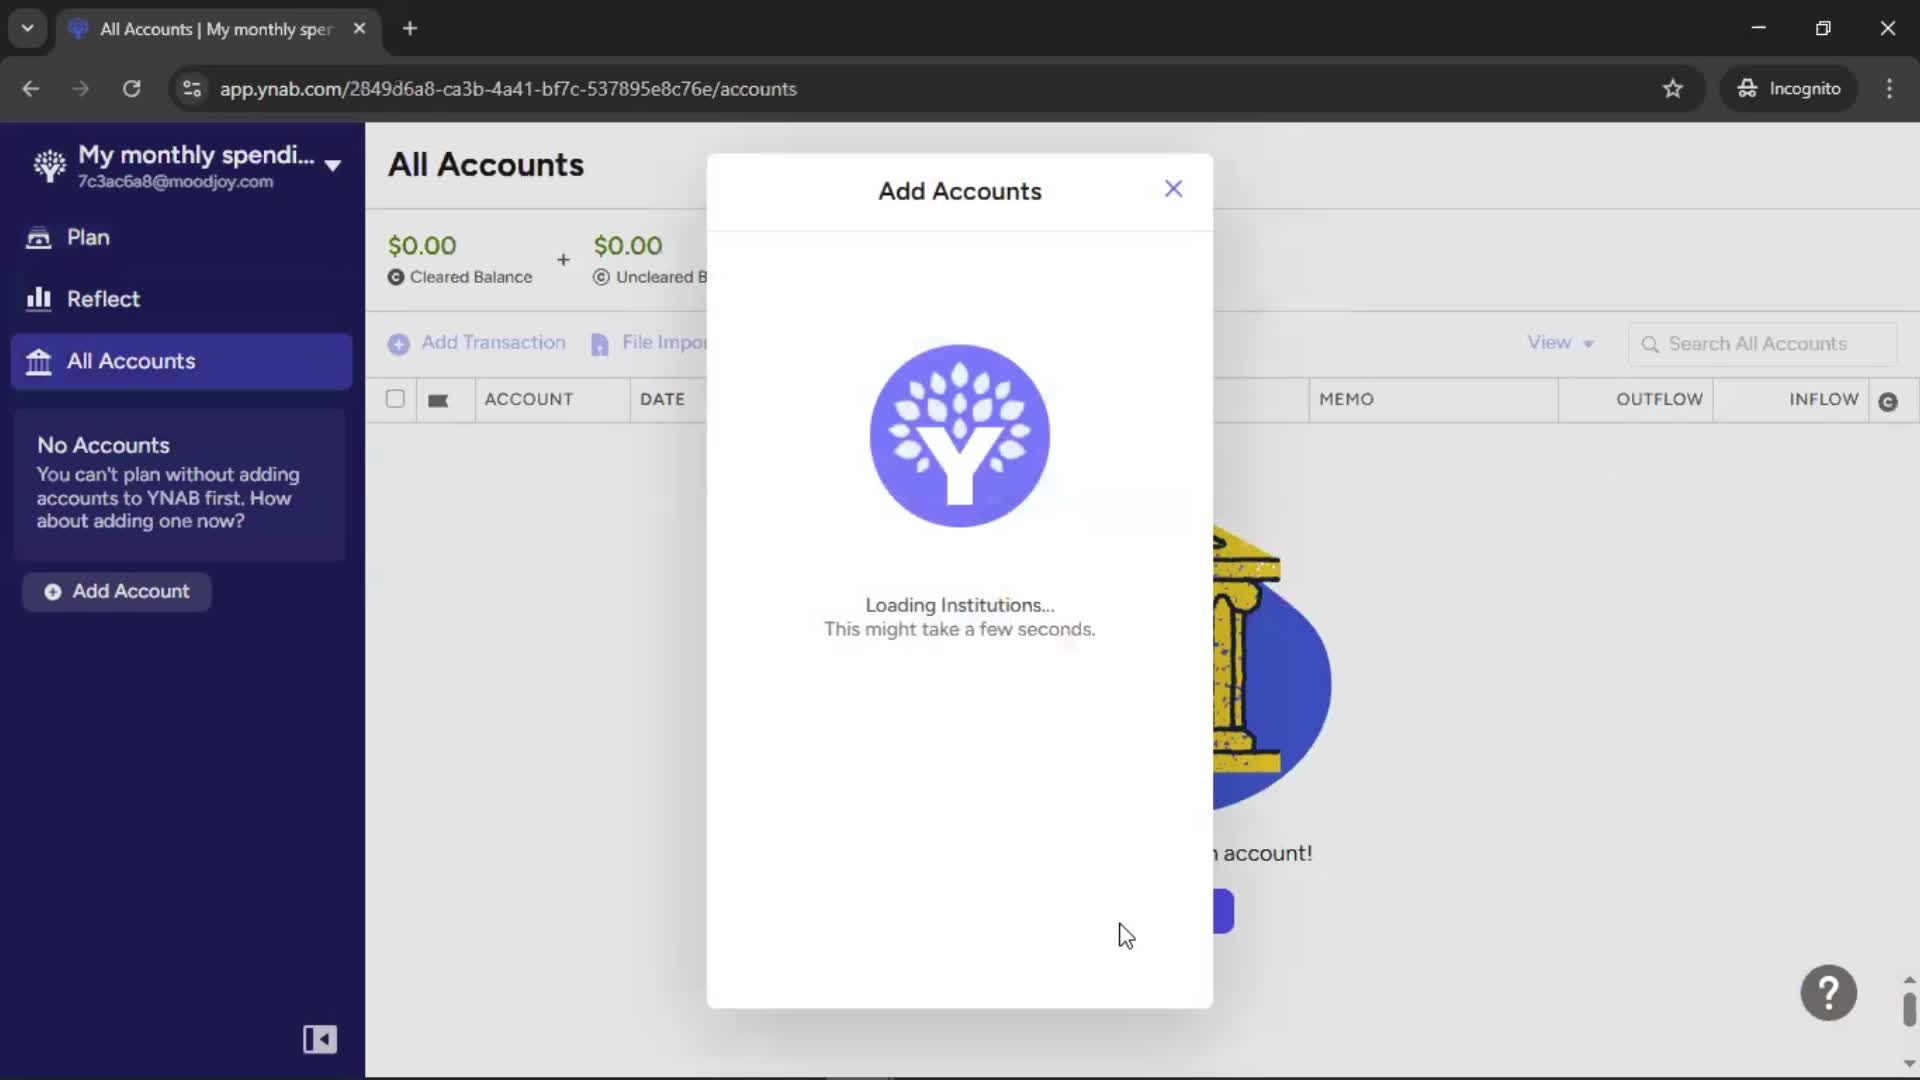Click the Plan sidebar icon

point(38,238)
